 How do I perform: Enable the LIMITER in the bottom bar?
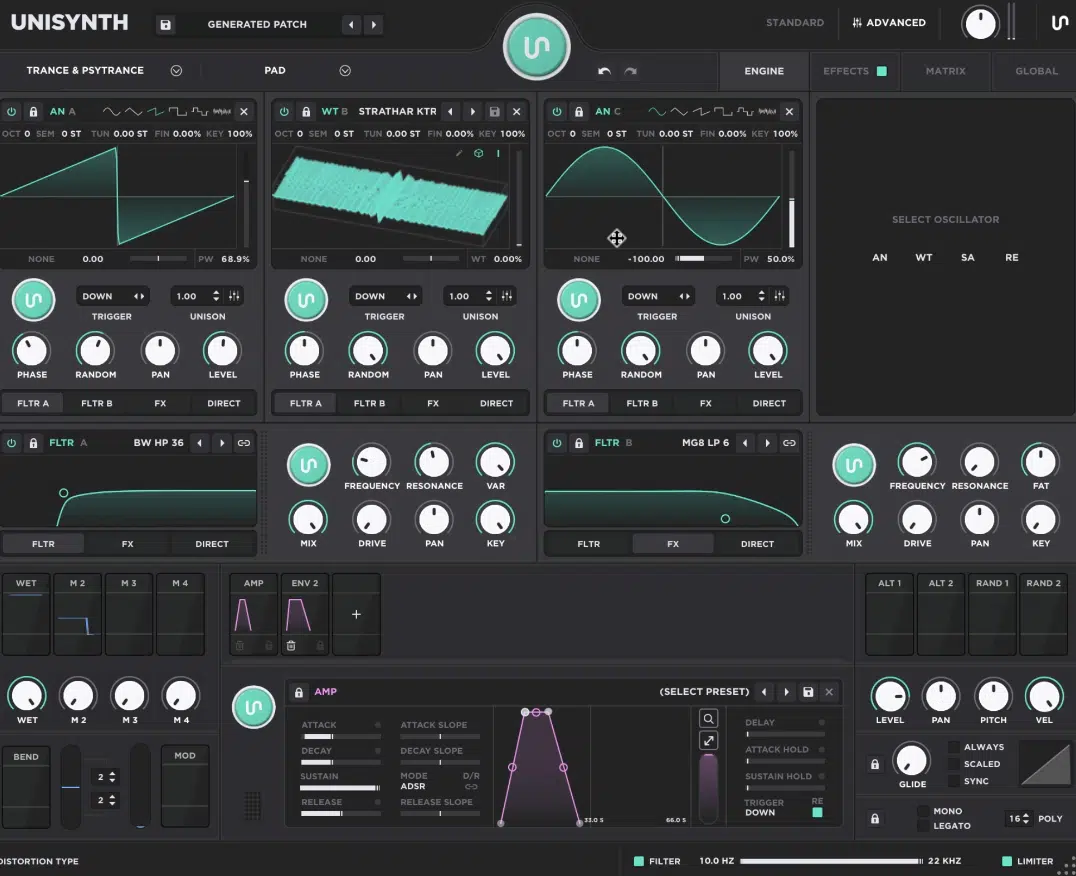[1006, 861]
